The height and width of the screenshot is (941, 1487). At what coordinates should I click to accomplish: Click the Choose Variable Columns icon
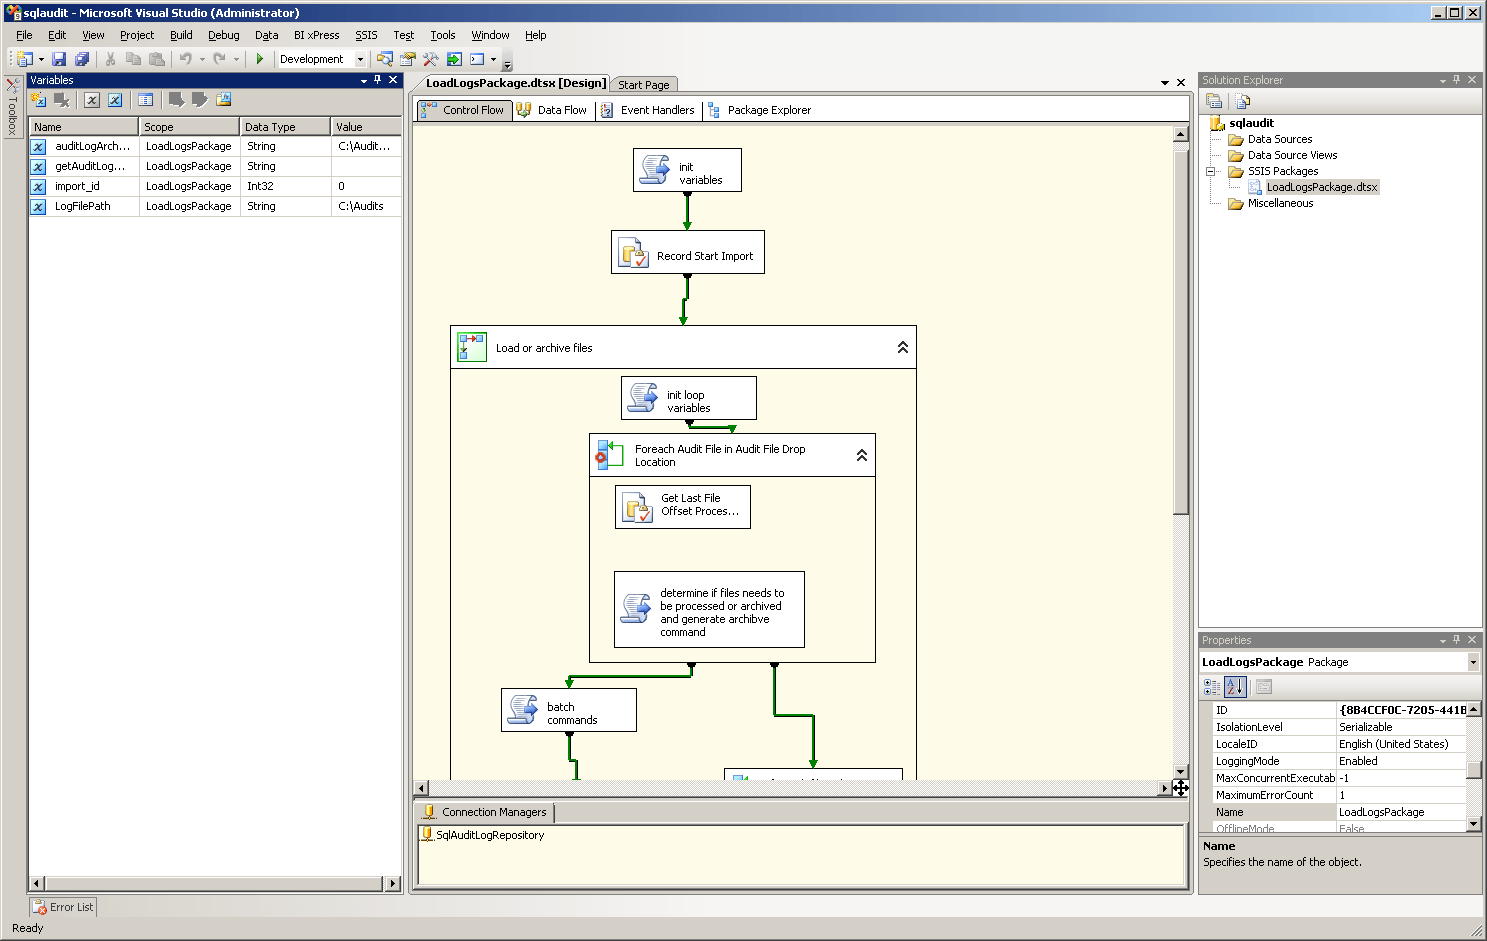(x=145, y=100)
